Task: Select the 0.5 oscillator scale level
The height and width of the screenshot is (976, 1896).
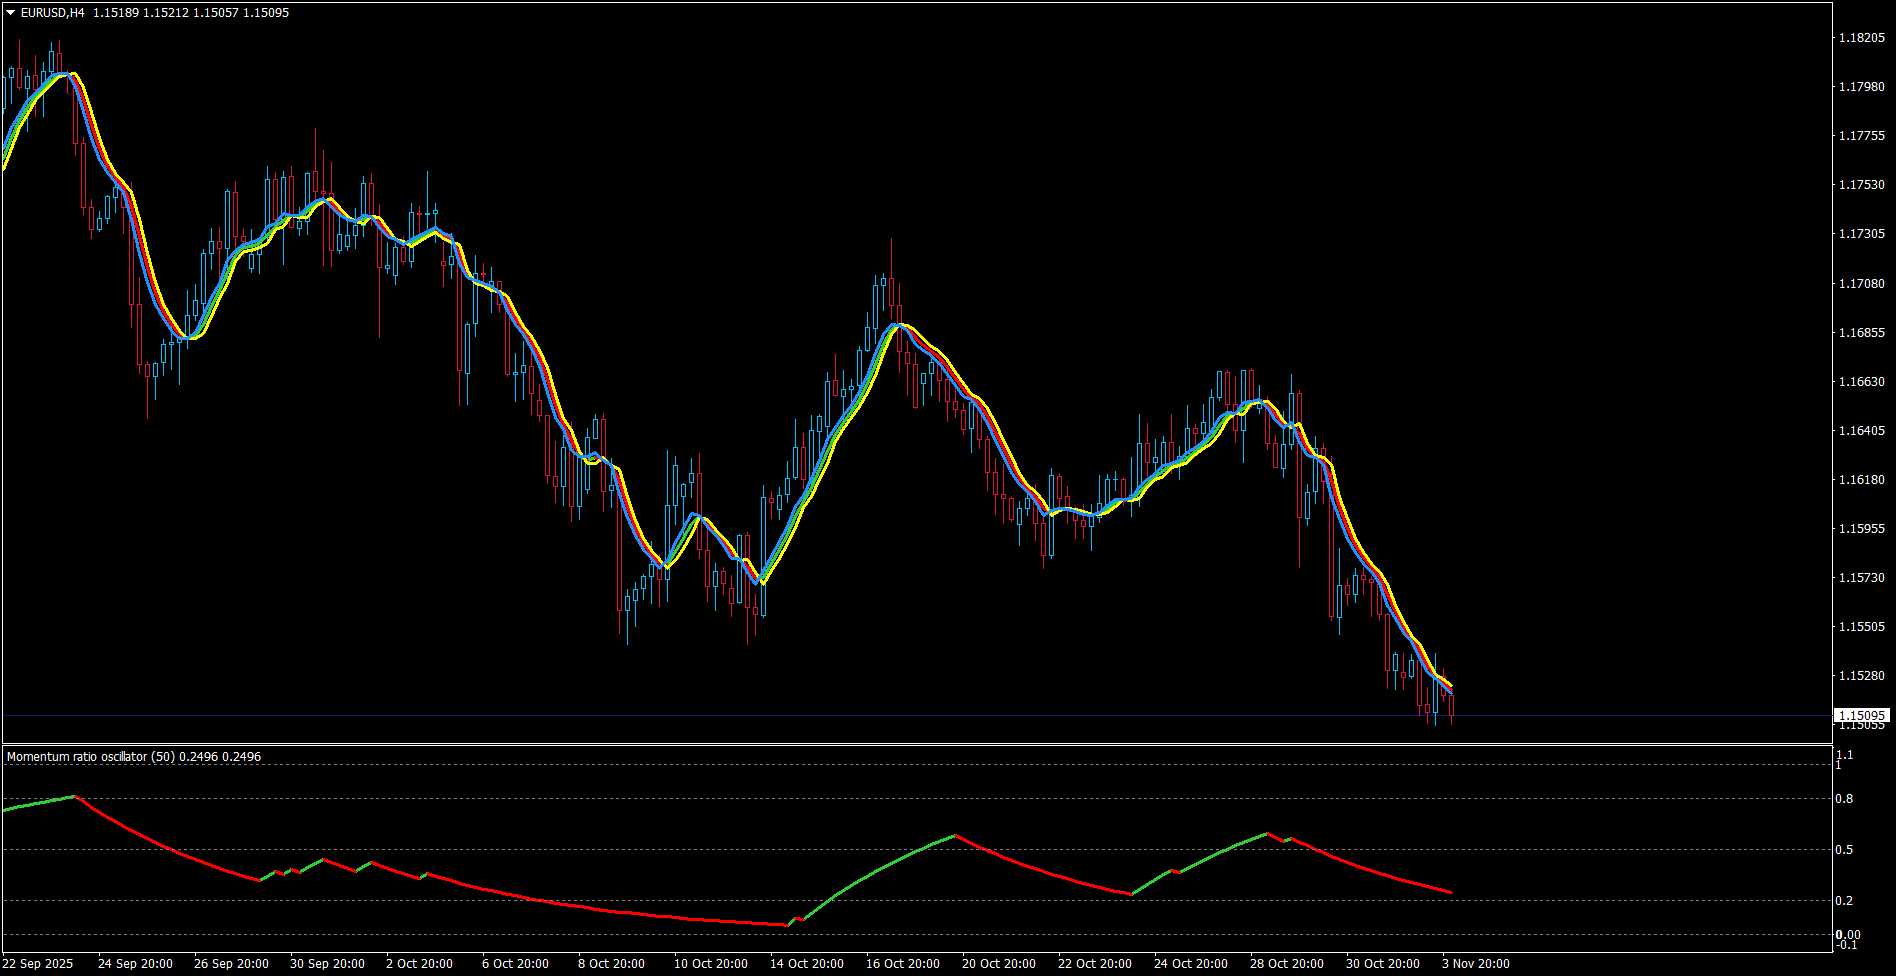Action: [x=1845, y=850]
